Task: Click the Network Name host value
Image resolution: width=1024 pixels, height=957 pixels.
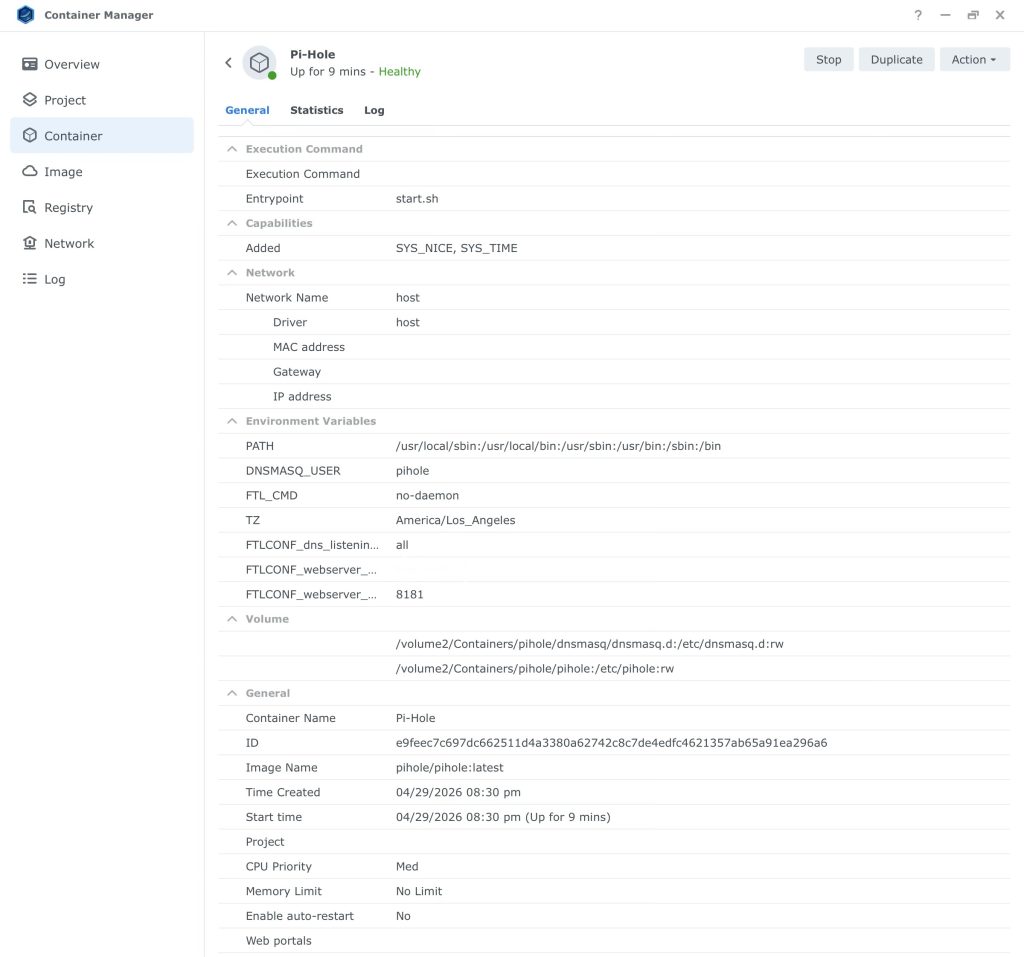Action: 408,298
